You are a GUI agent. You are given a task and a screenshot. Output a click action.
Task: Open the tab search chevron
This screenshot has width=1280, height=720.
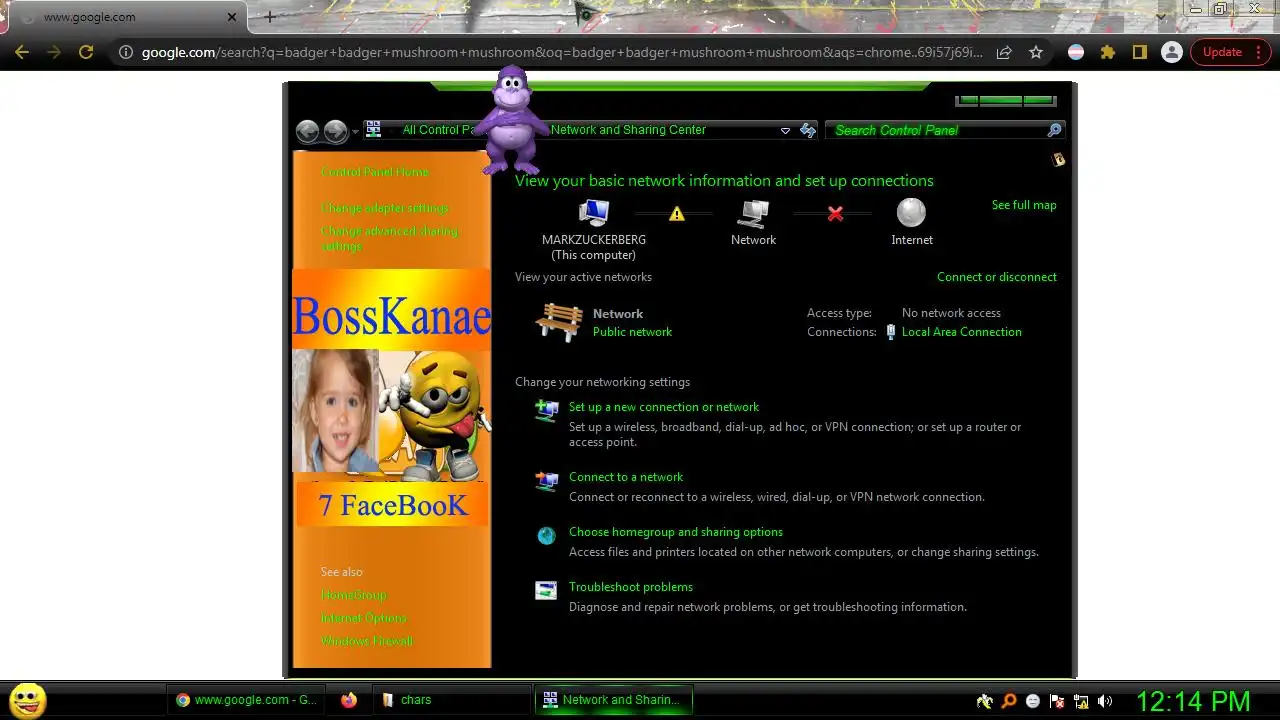1160,17
